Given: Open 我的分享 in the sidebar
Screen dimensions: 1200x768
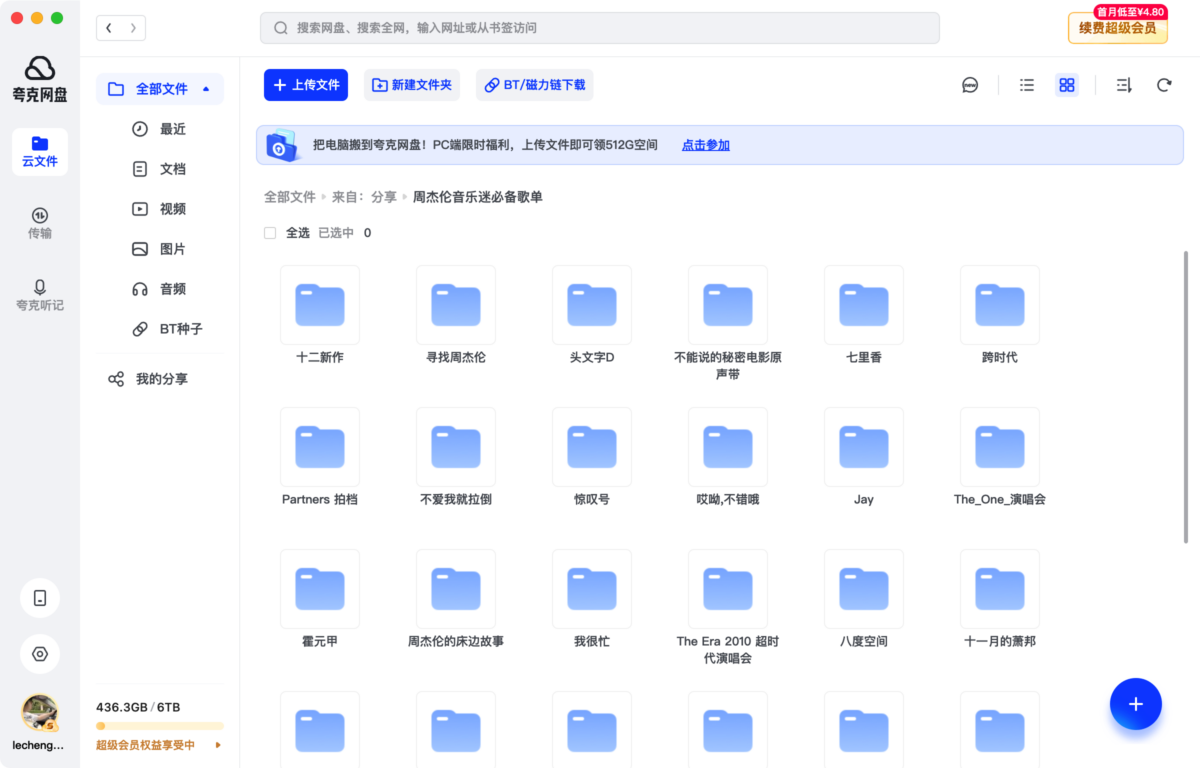Looking at the screenshot, I should (161, 379).
